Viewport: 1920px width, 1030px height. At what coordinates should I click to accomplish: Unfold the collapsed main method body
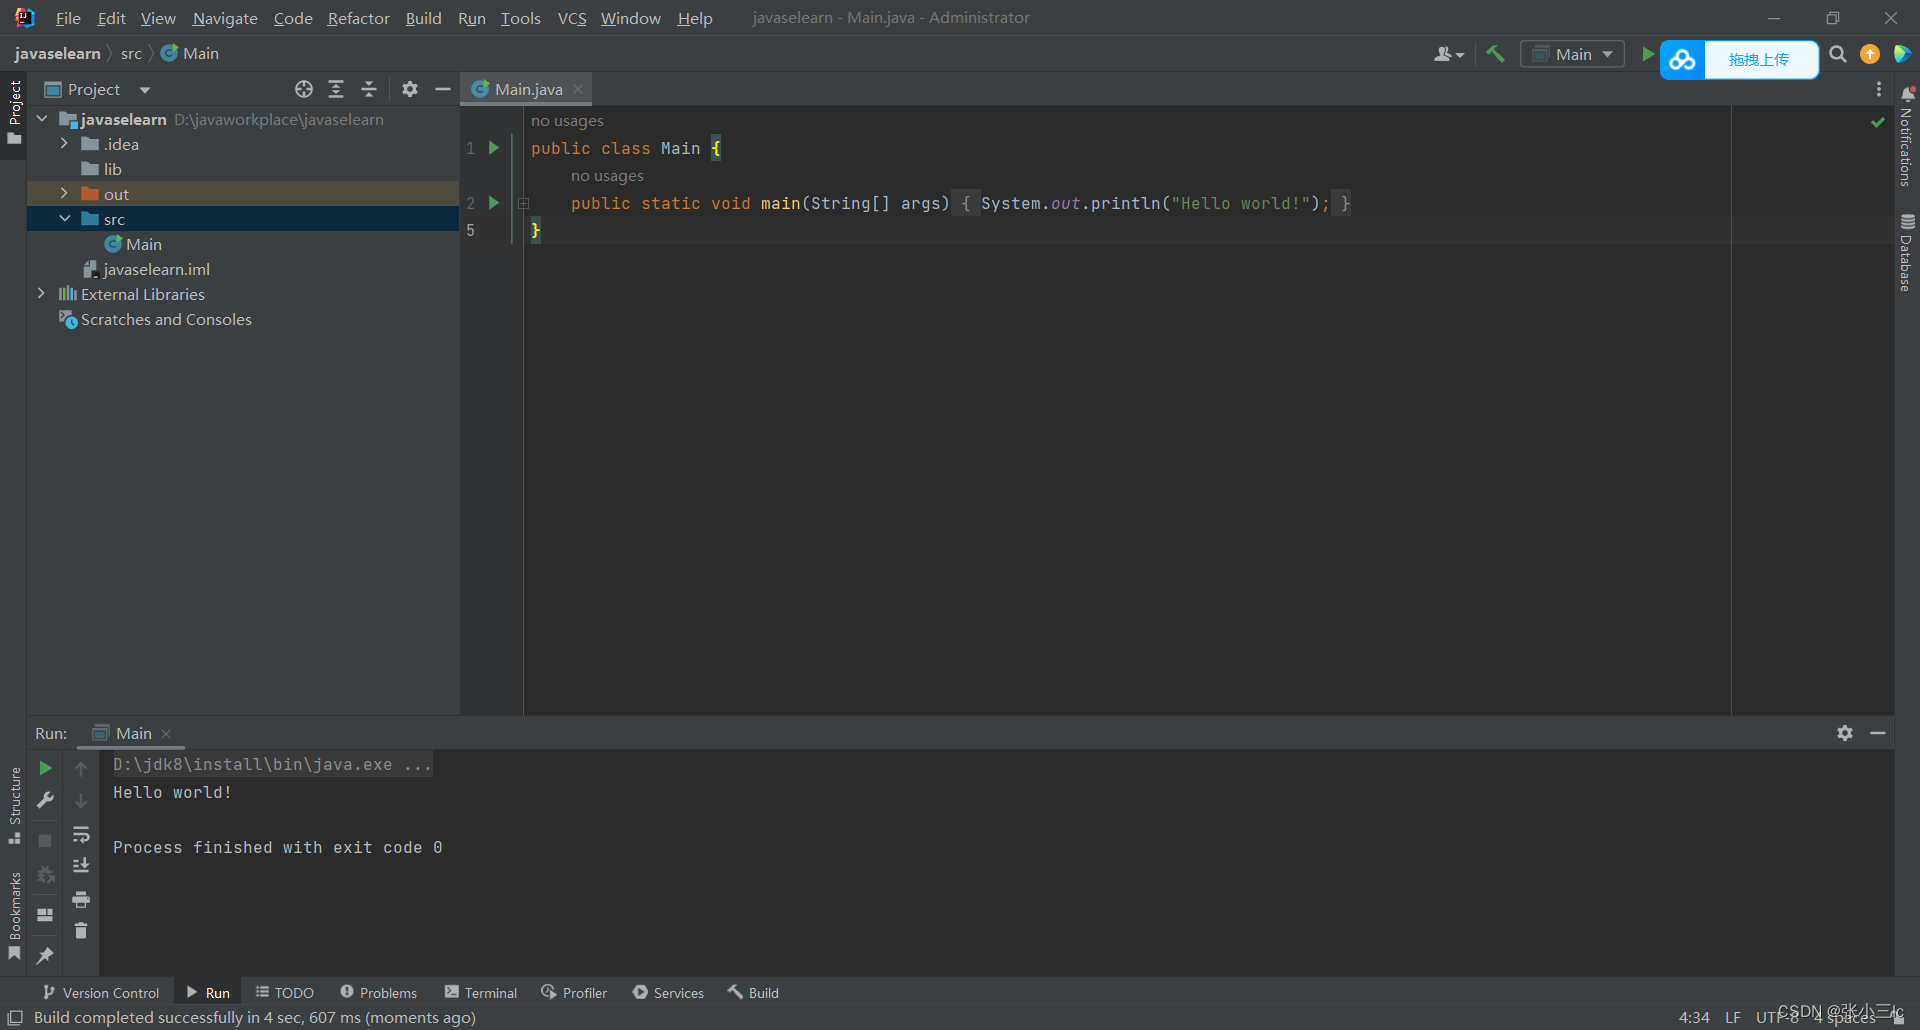tap(523, 203)
